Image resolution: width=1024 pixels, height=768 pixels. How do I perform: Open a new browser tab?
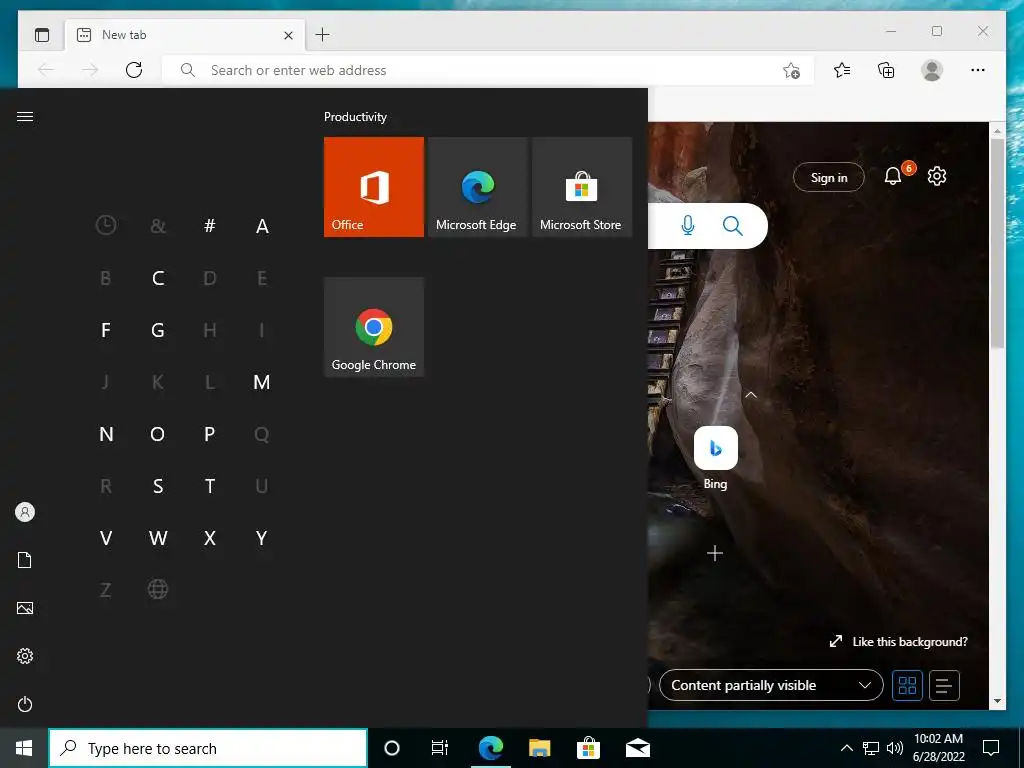323,35
